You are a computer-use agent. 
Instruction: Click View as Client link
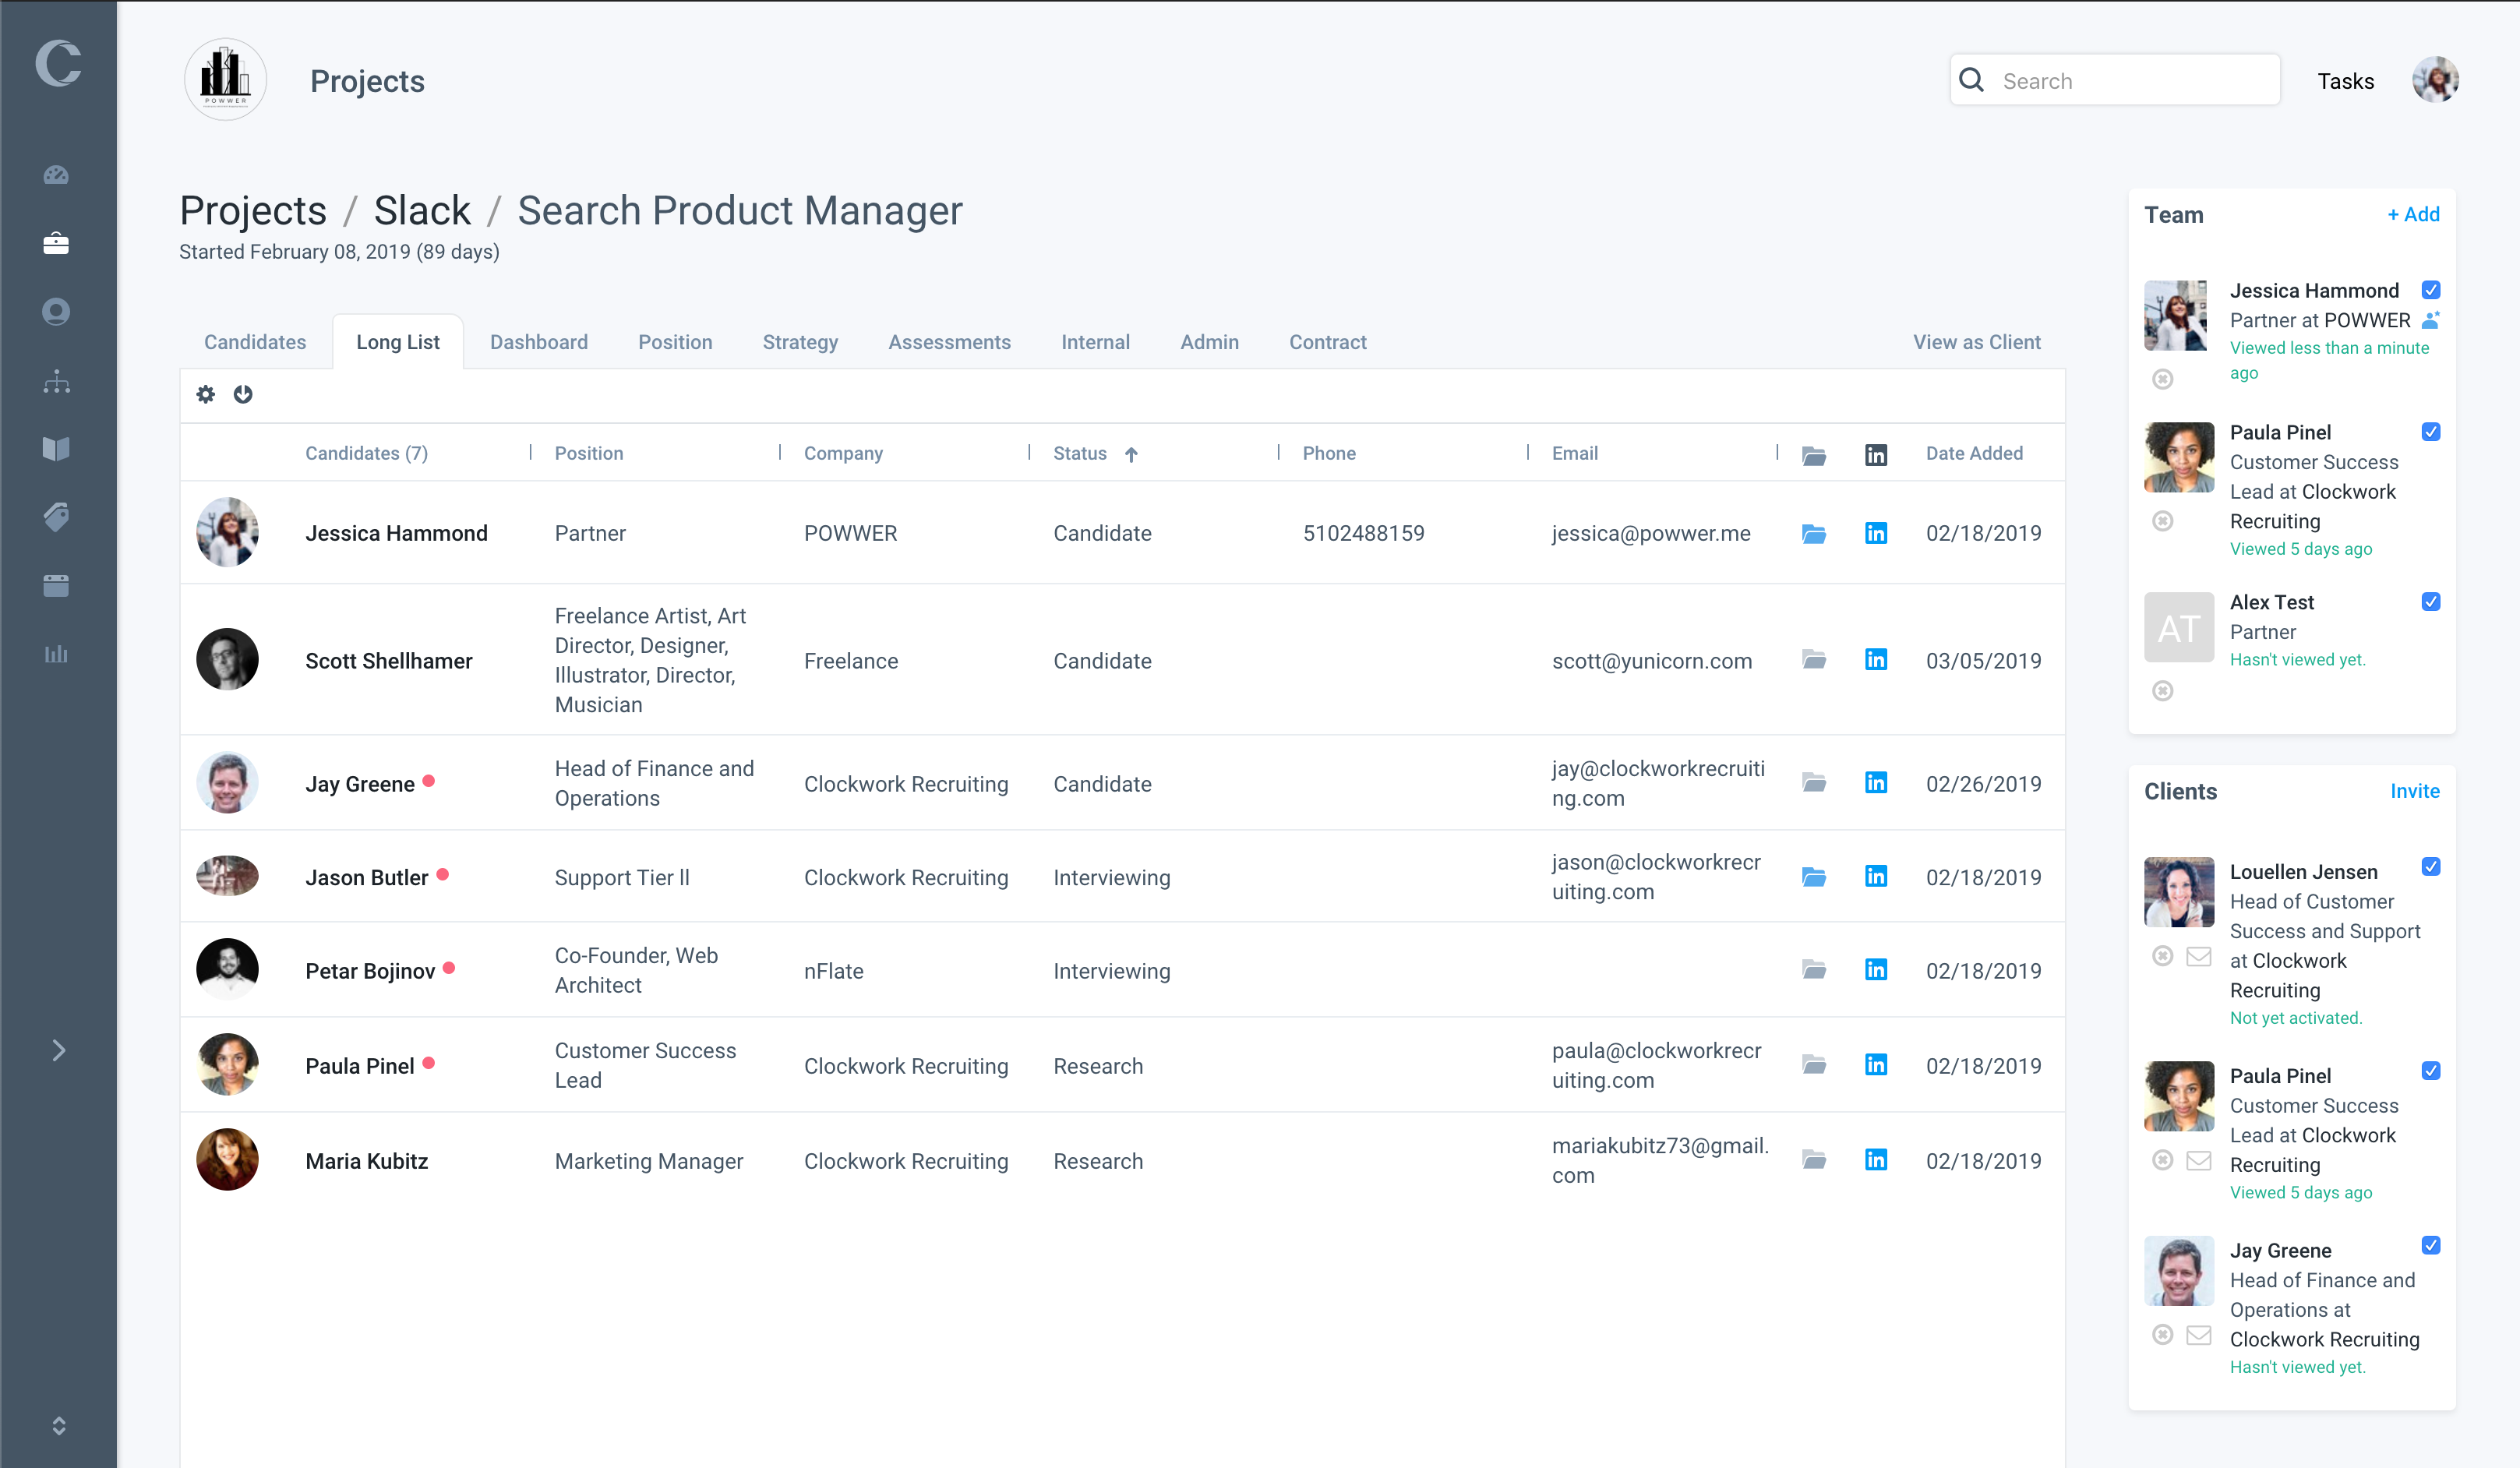pos(1976,342)
